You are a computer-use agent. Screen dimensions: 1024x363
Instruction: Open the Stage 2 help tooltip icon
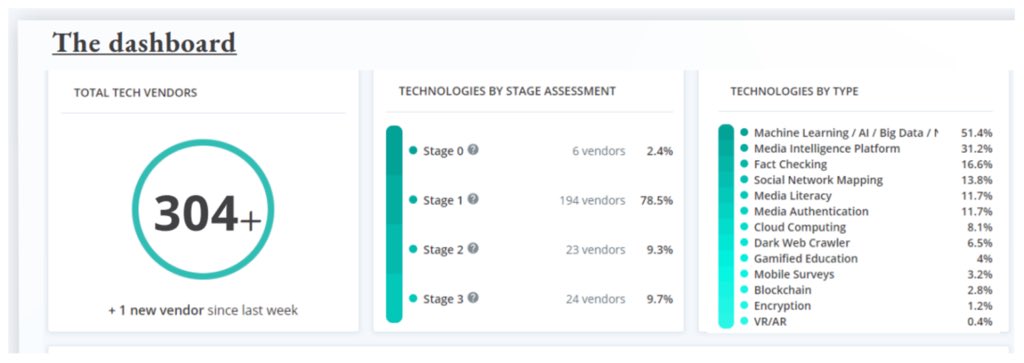click(473, 249)
